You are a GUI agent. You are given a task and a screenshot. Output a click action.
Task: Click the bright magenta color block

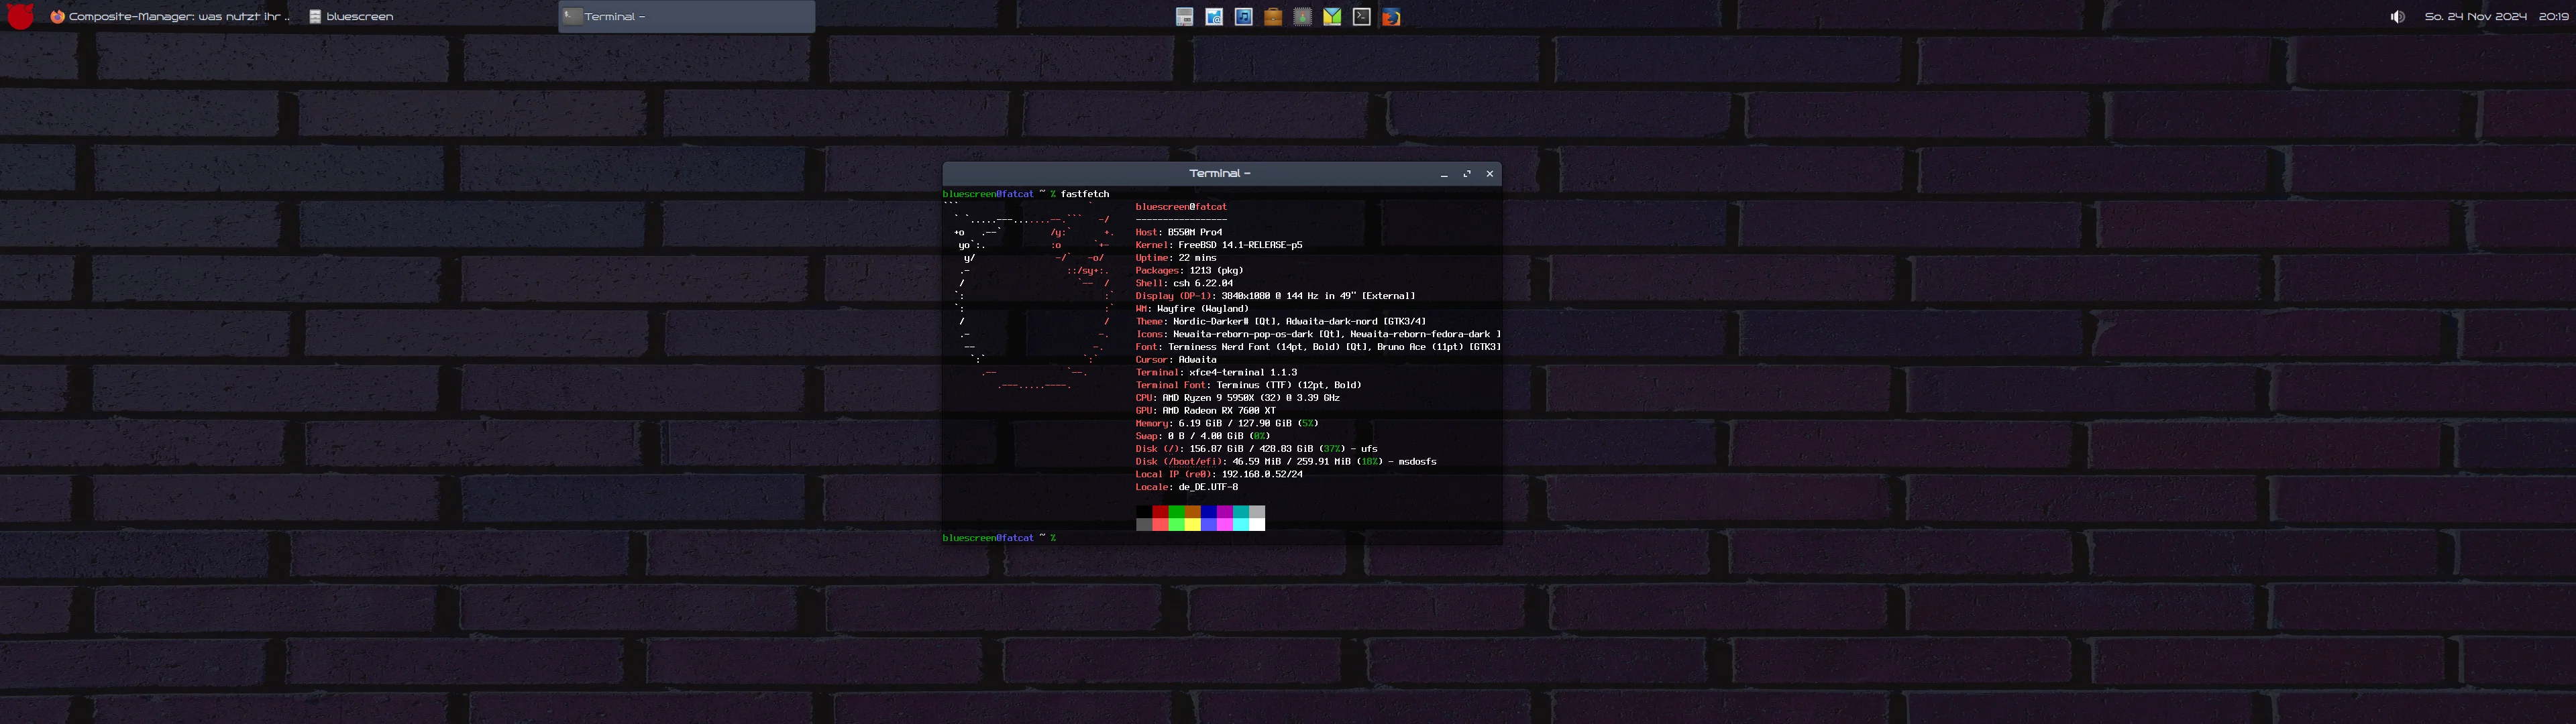point(1225,524)
